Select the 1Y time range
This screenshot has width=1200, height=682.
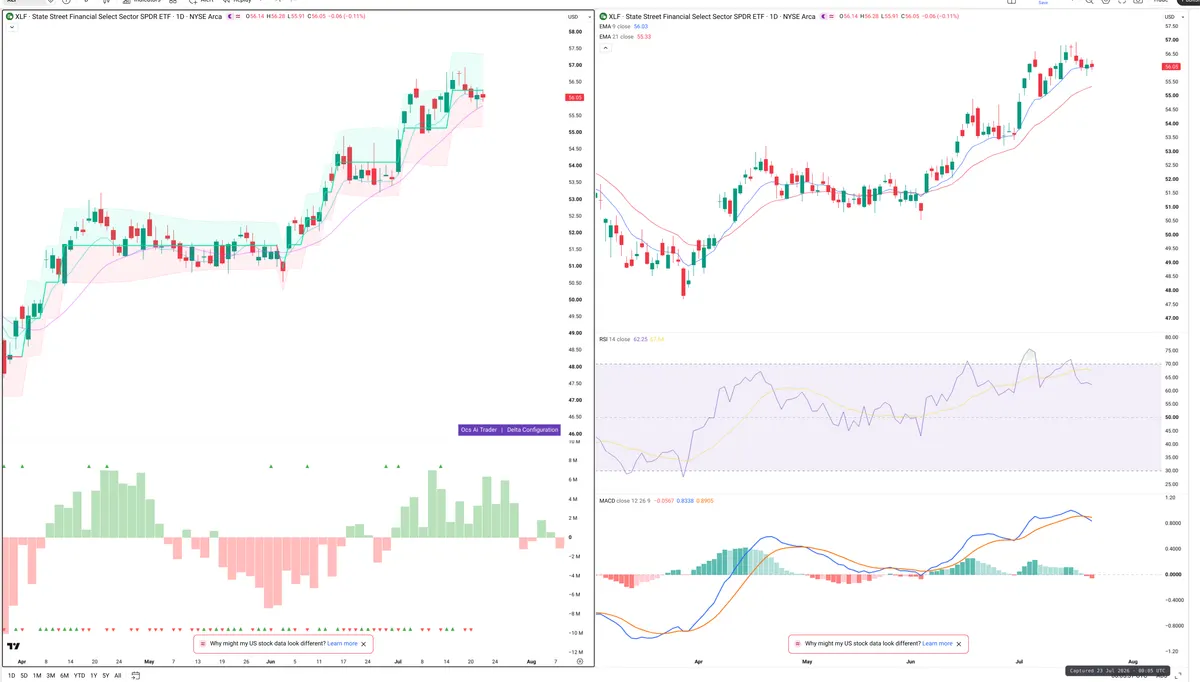pos(94,676)
